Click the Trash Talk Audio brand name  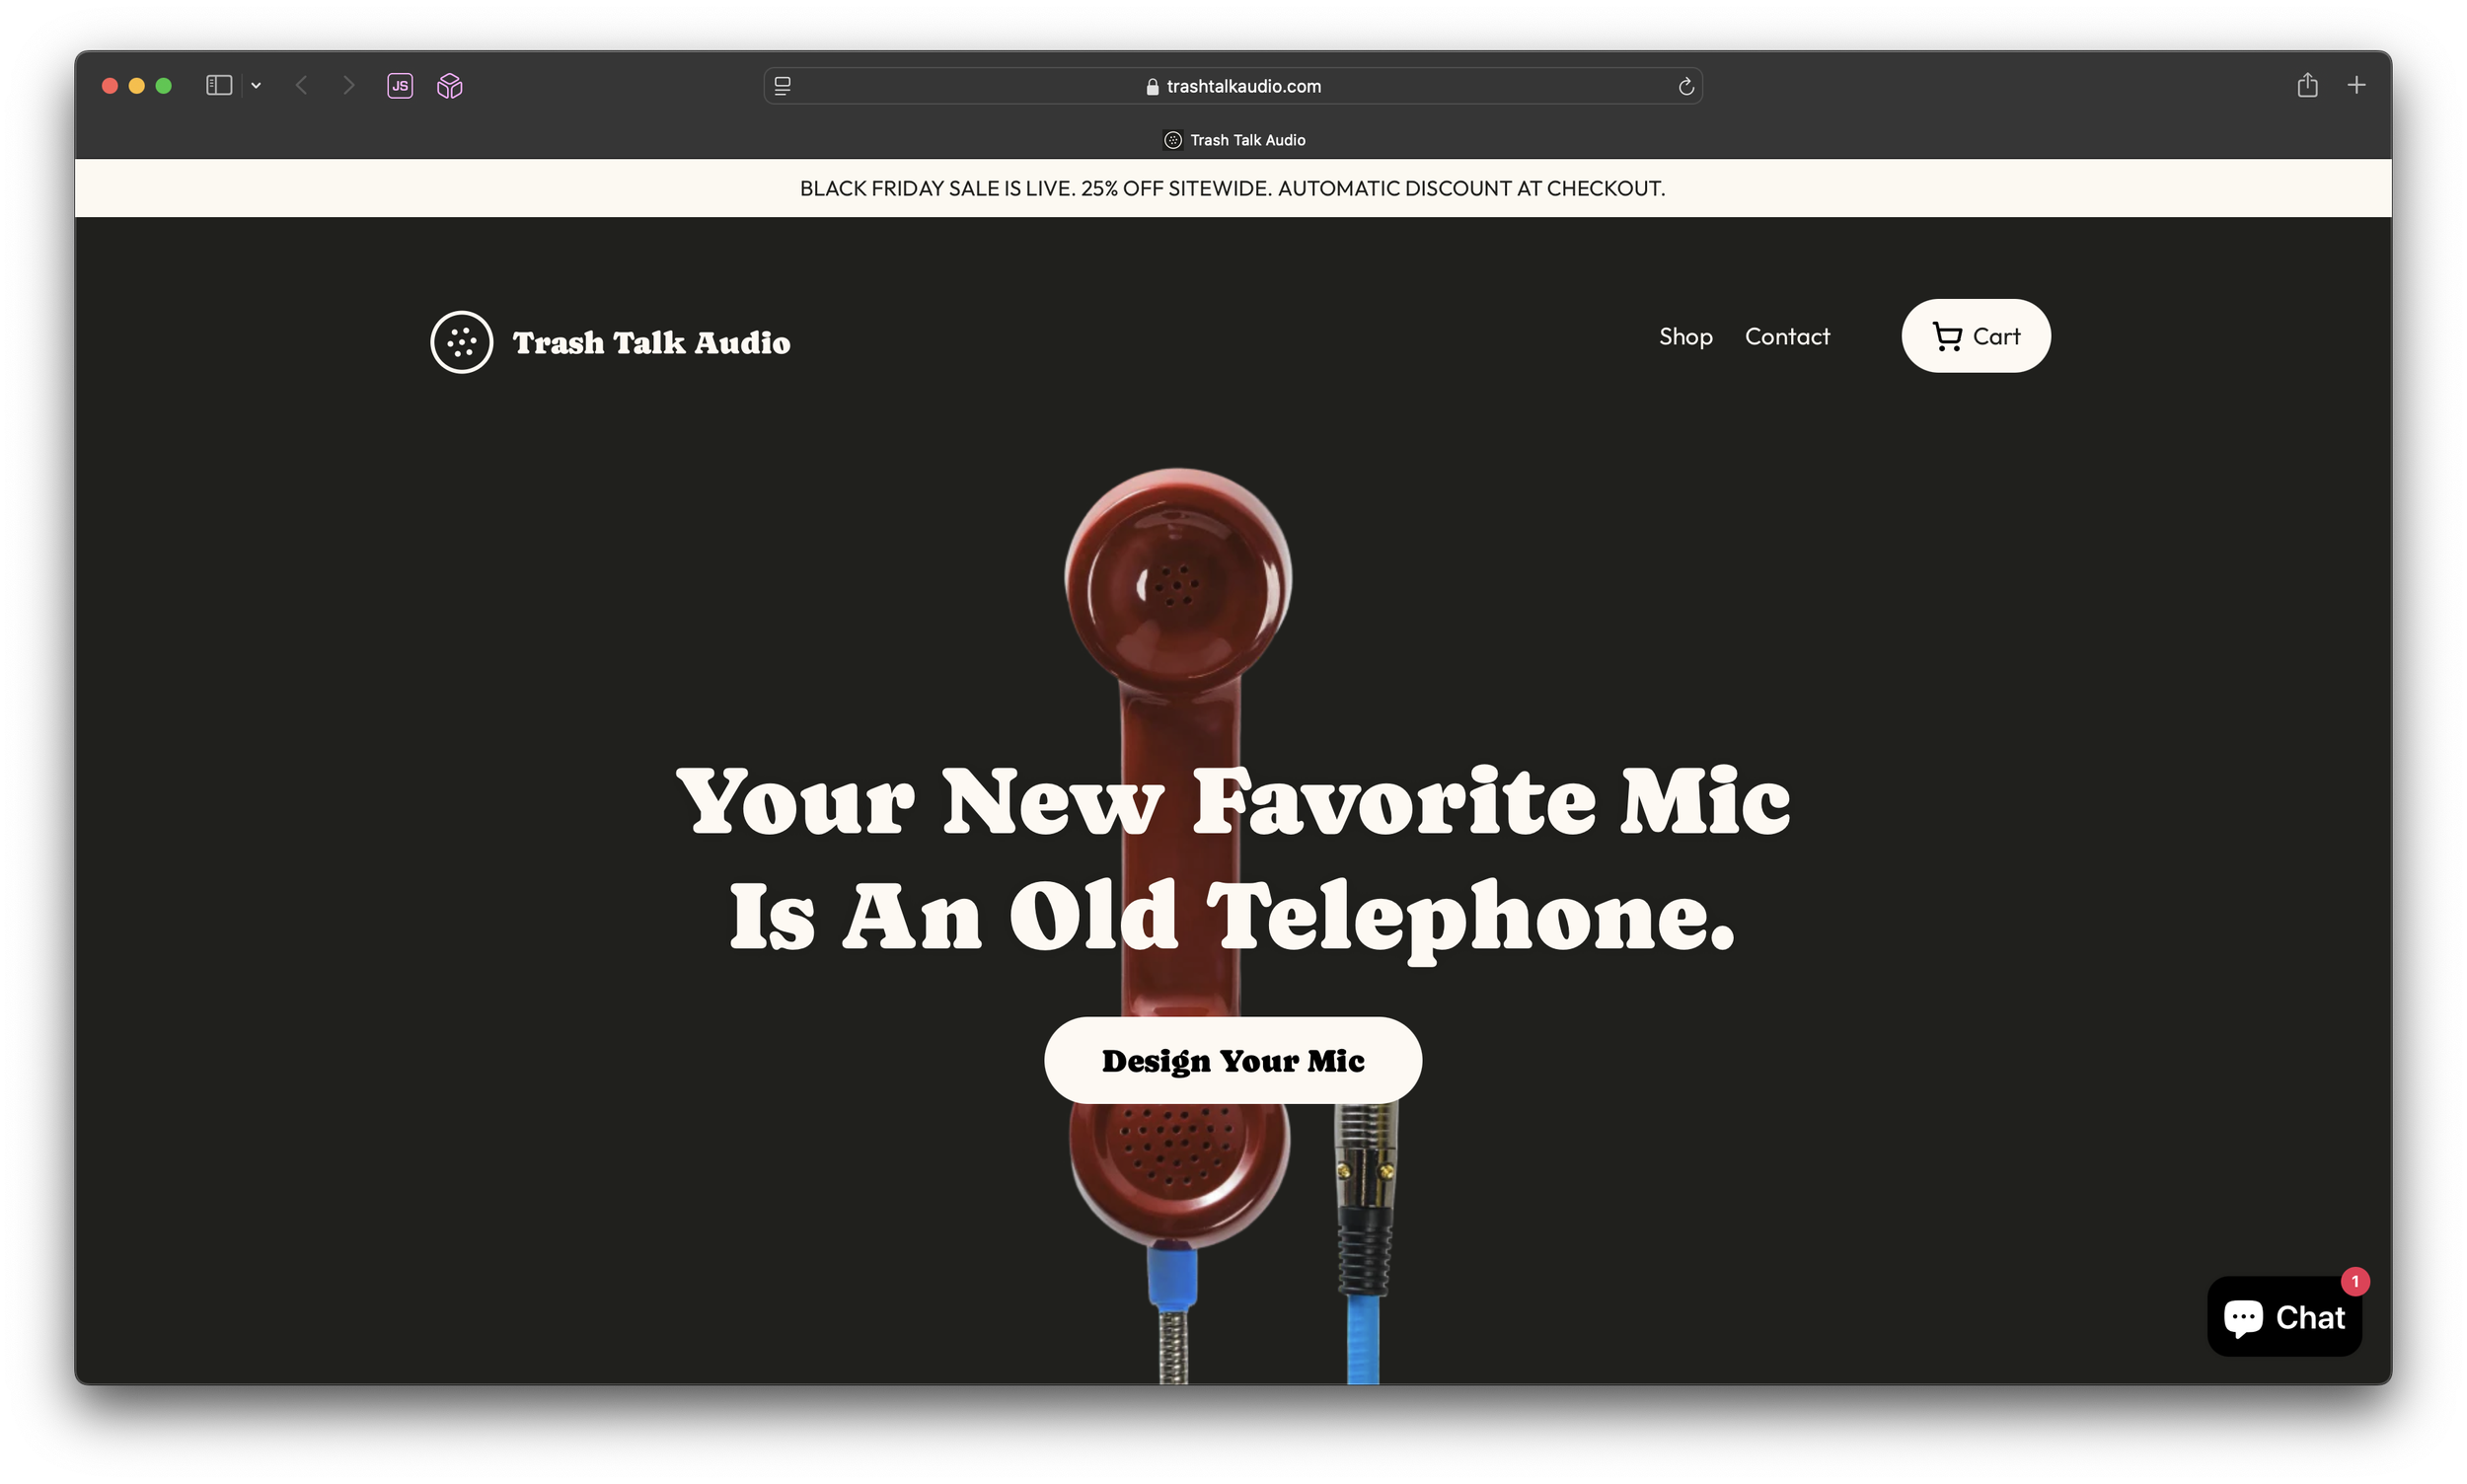tap(651, 343)
